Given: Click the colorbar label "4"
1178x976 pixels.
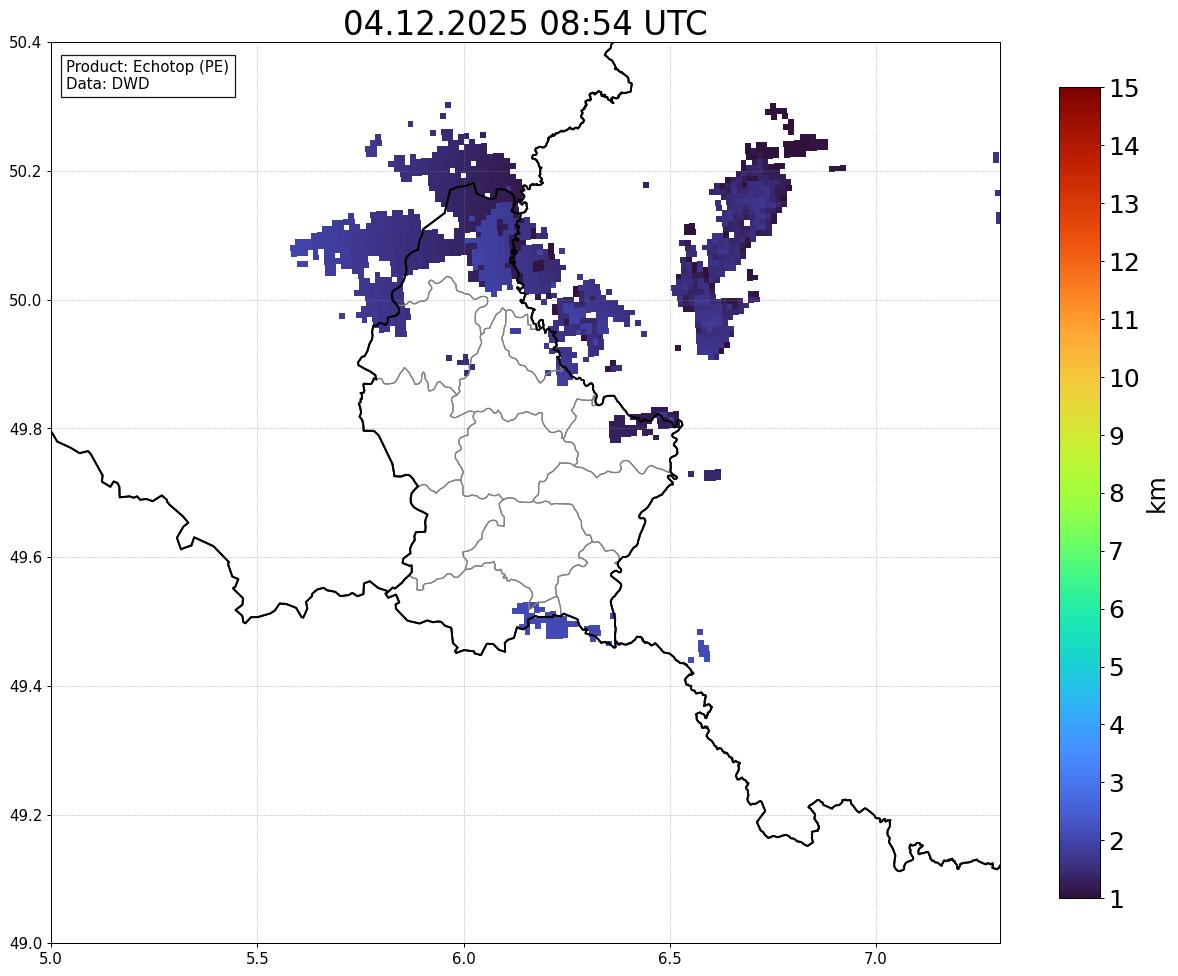Looking at the screenshot, I should 1117,725.
